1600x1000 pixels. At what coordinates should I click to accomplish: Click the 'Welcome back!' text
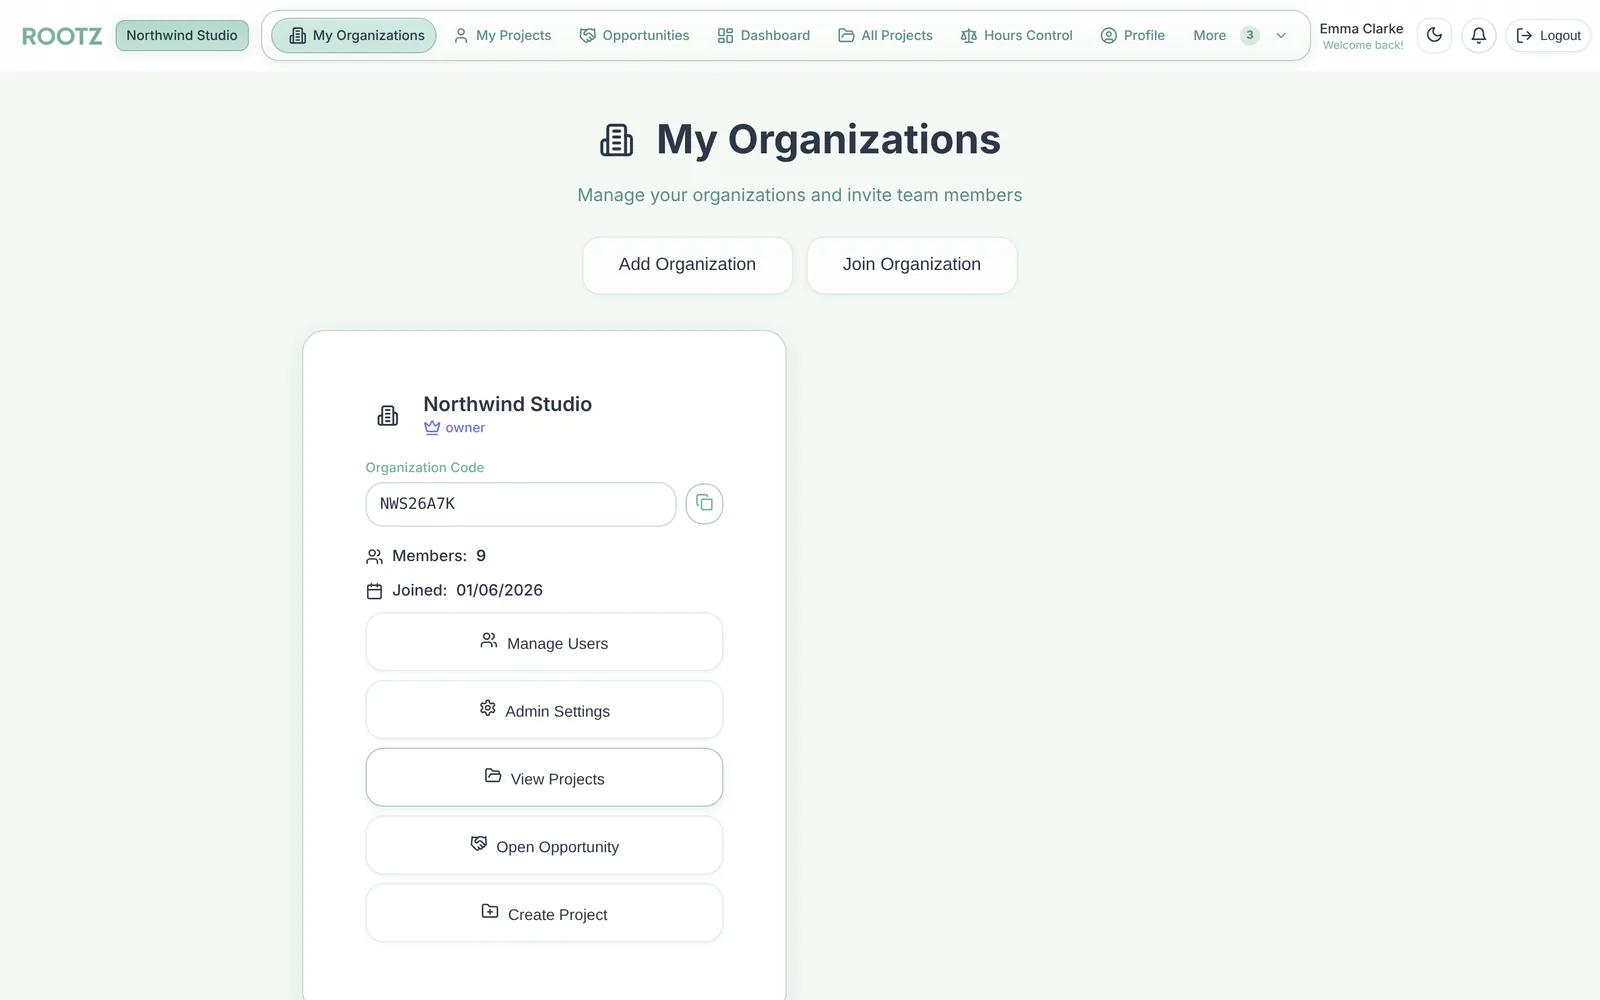tap(1363, 46)
